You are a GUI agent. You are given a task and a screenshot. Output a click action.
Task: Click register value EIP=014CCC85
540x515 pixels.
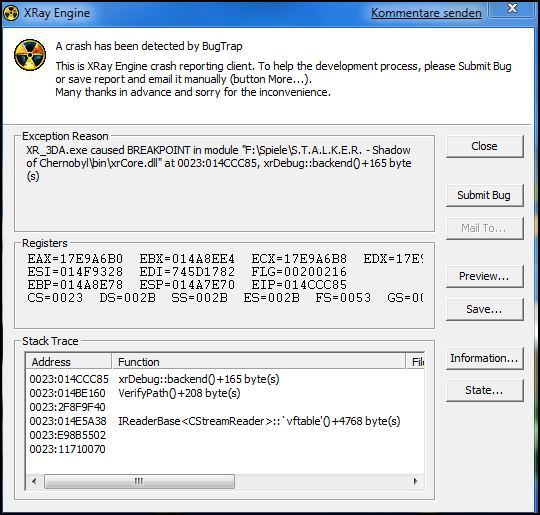point(299,285)
